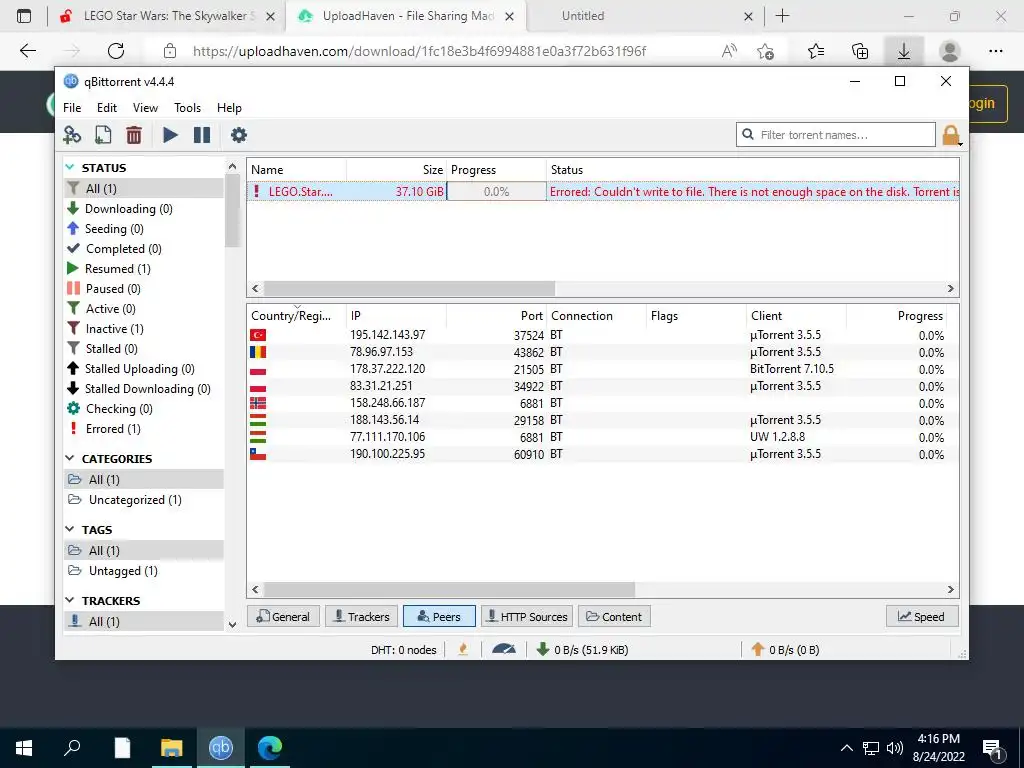Filter by Active (0) status
The height and width of the screenshot is (768, 1024).
144,309
